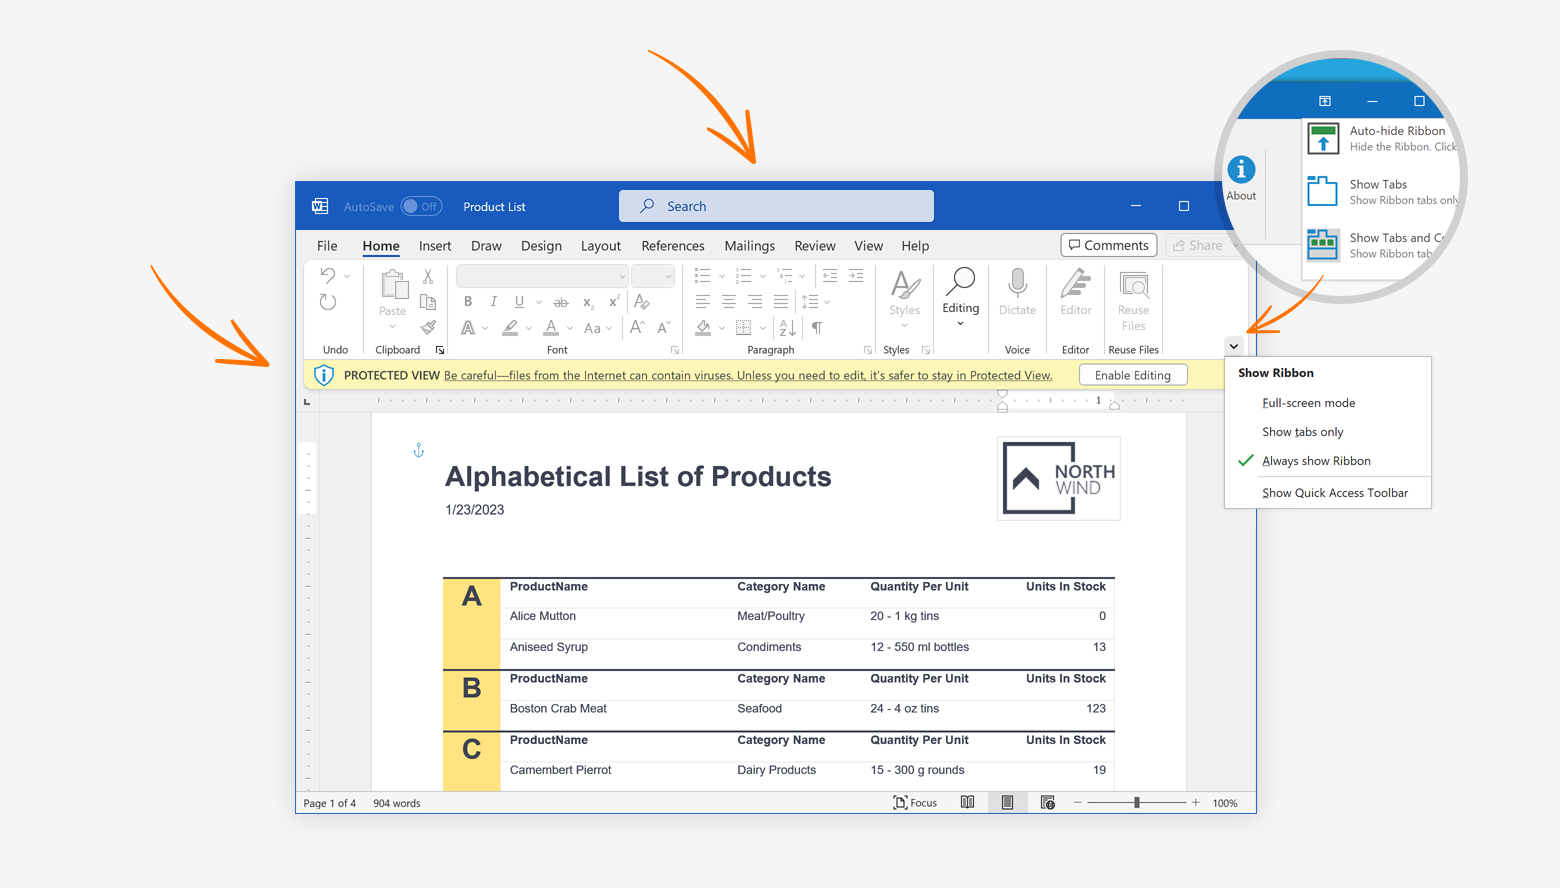Click the zoom slider handle
Viewport: 1560px width, 888px height.
1137,803
